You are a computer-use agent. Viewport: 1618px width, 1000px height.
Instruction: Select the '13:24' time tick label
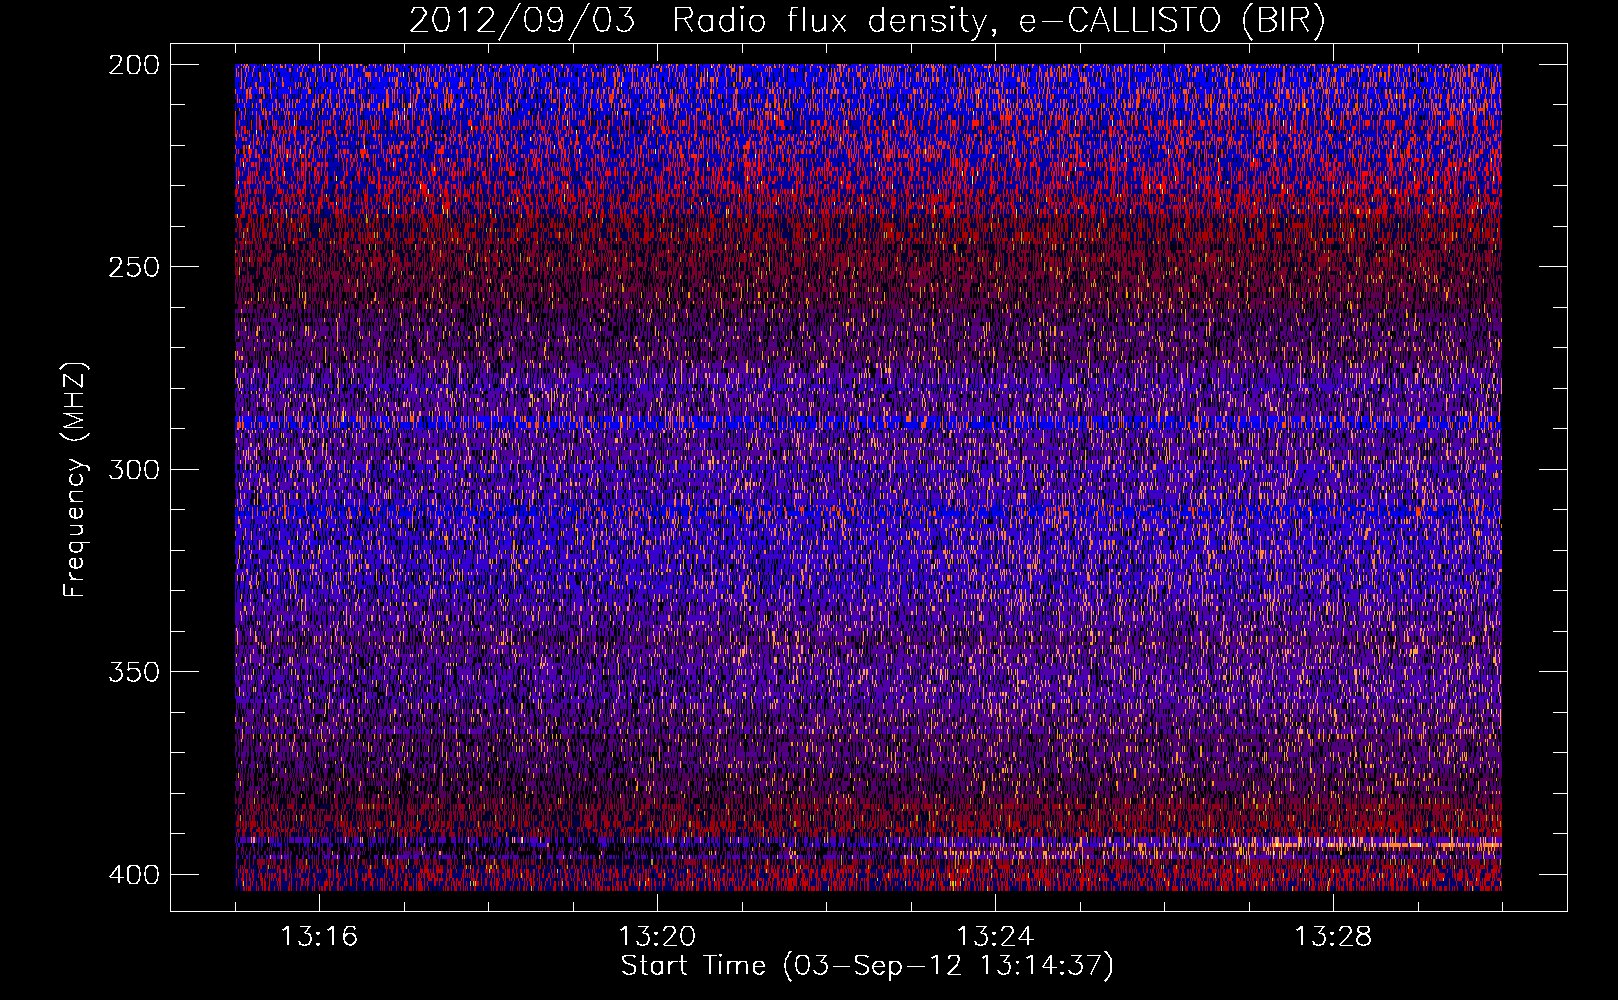(995, 937)
